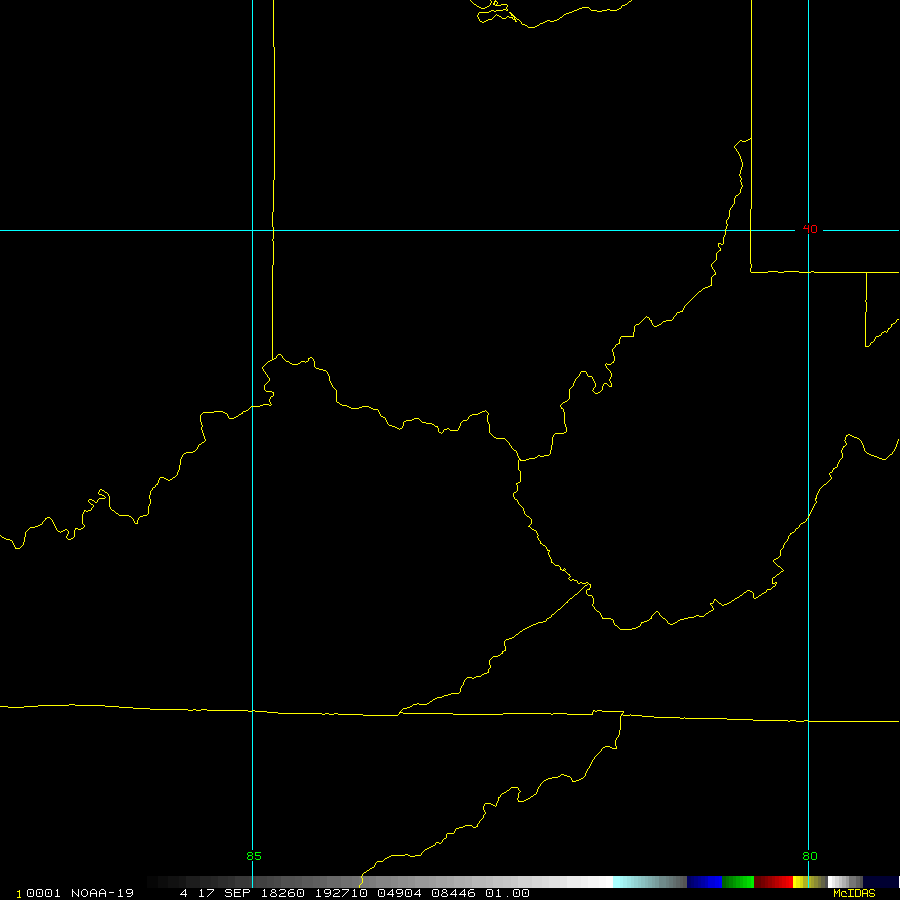The image size is (900, 900).
Task: Select the green segment of color bar
Action: click(738, 882)
